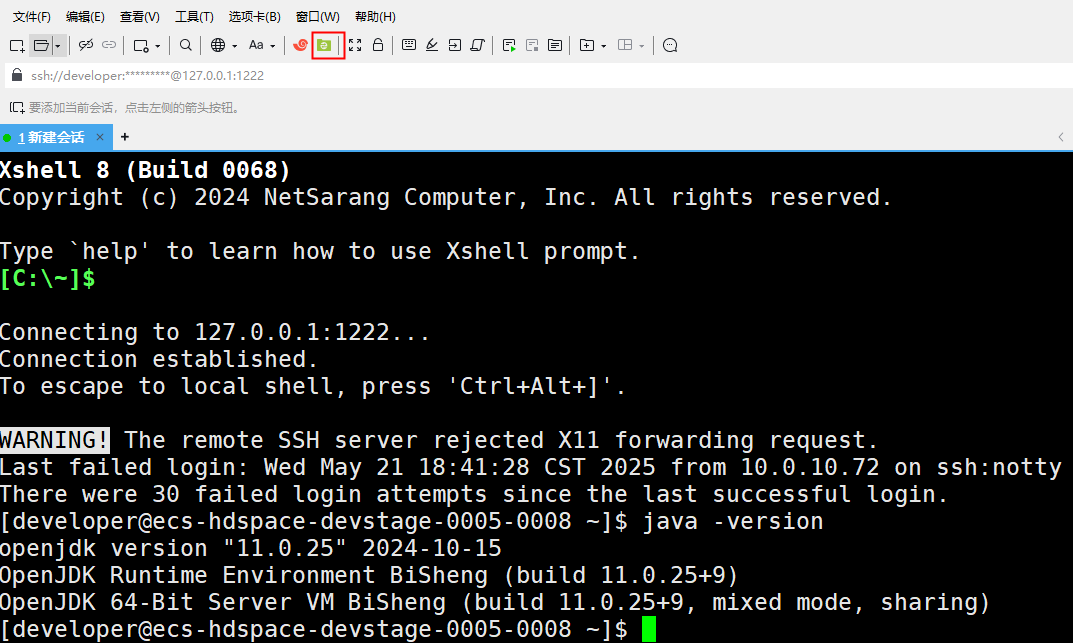1073x643 pixels.
Task: Open the 查看(V) menu
Action: pos(140,16)
